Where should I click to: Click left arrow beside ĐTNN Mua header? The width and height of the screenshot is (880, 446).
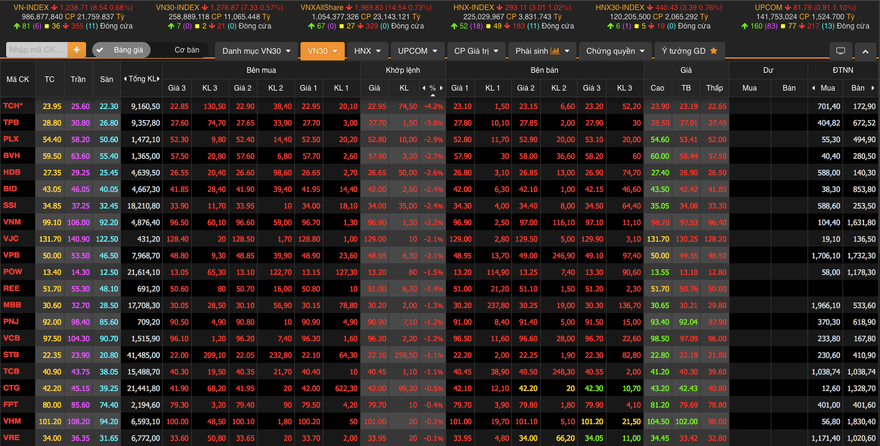point(815,88)
